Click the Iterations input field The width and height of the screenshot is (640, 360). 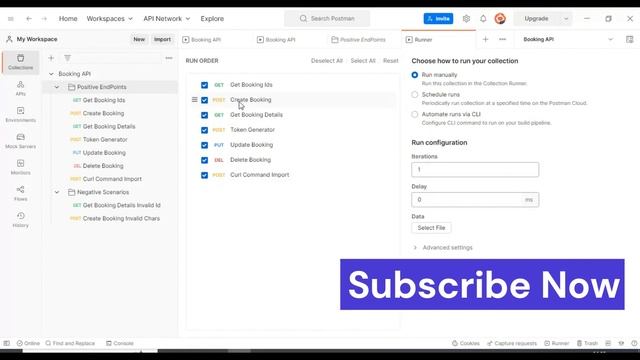[475, 170]
